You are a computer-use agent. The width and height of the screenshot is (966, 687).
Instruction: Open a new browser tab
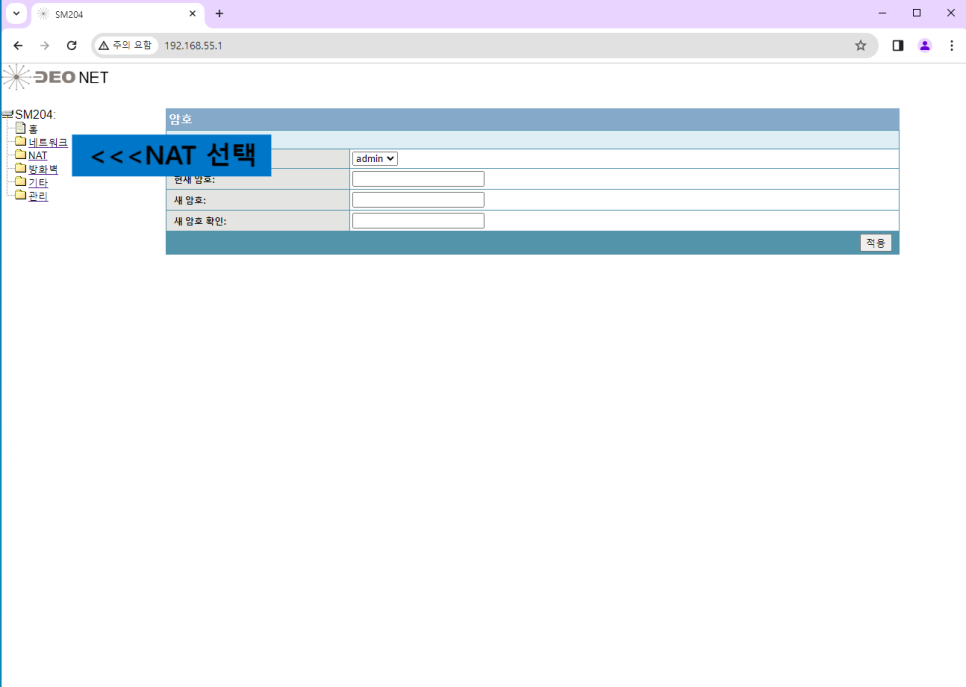click(219, 14)
